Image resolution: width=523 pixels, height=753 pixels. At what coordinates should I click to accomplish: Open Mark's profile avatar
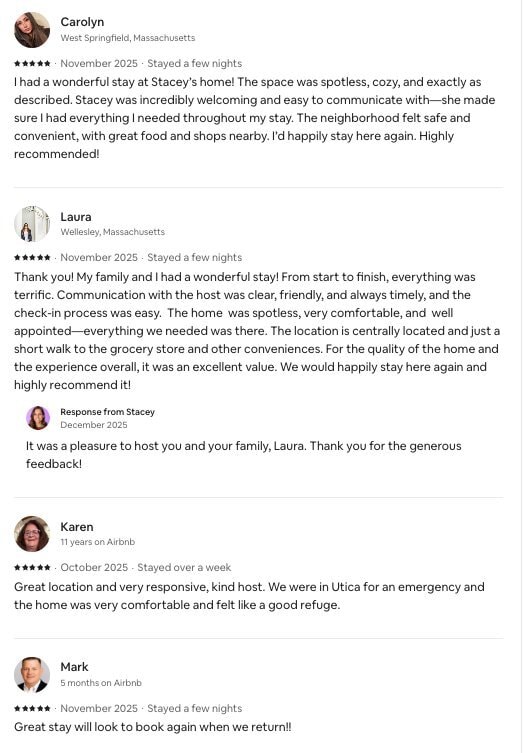[x=32, y=675]
